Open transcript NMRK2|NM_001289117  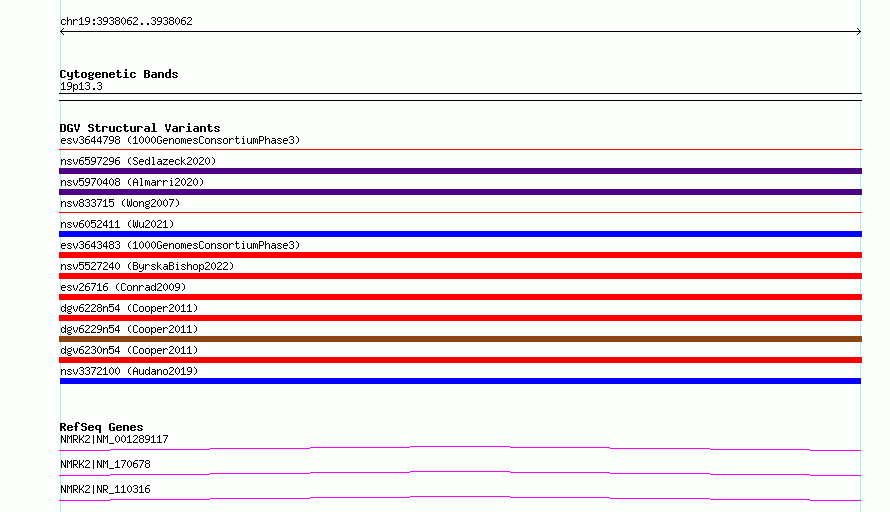[x=114, y=439]
